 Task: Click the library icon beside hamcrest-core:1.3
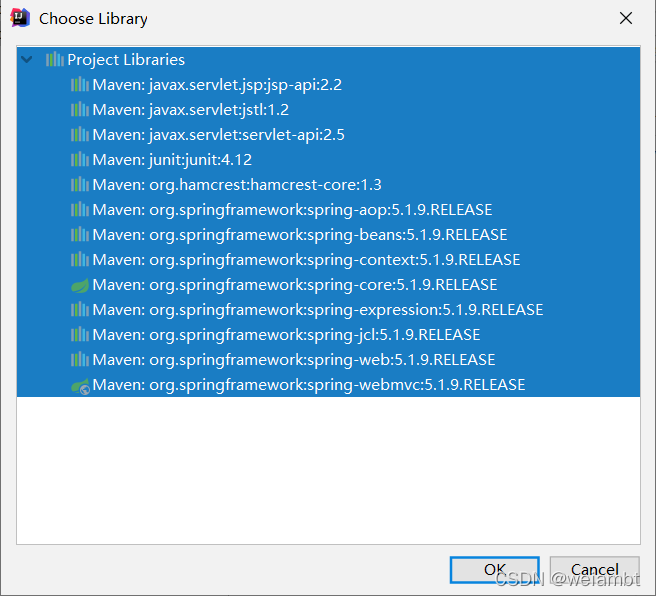coord(79,185)
